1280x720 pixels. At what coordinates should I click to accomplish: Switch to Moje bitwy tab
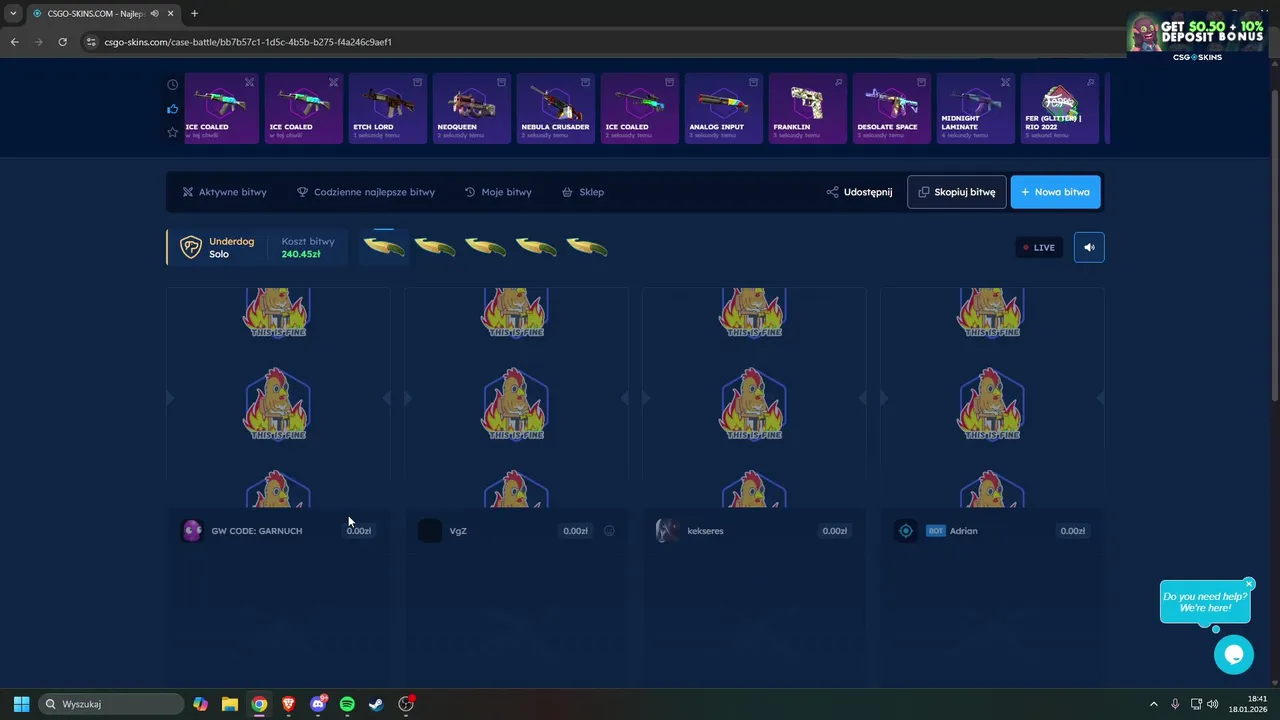(x=498, y=192)
